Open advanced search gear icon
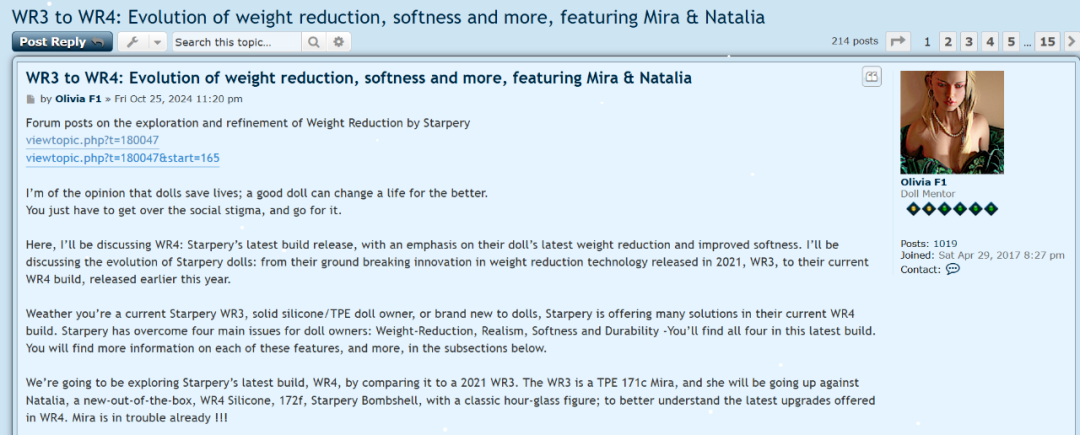The image size is (1080, 435). click(339, 42)
